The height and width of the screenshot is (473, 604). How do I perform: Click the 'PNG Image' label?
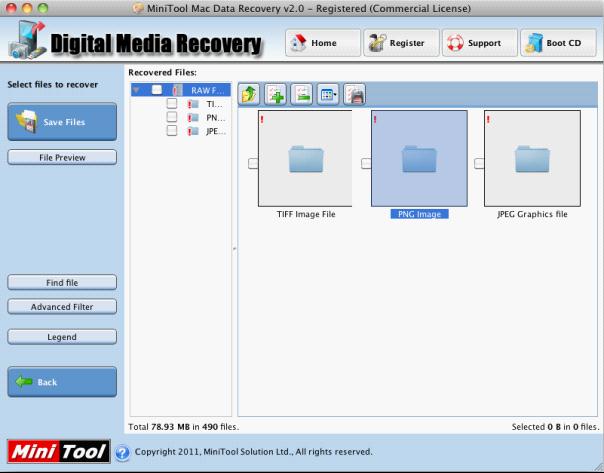[419, 214]
